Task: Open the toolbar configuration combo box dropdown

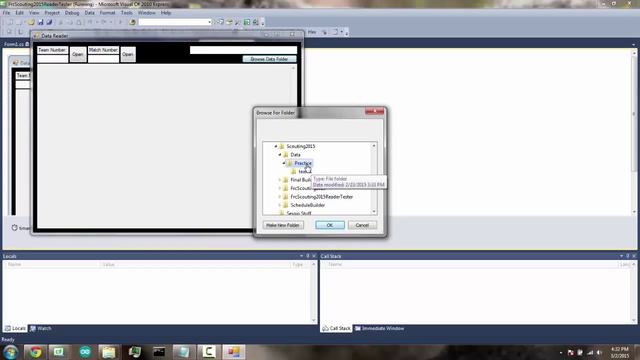Action: (209, 22)
